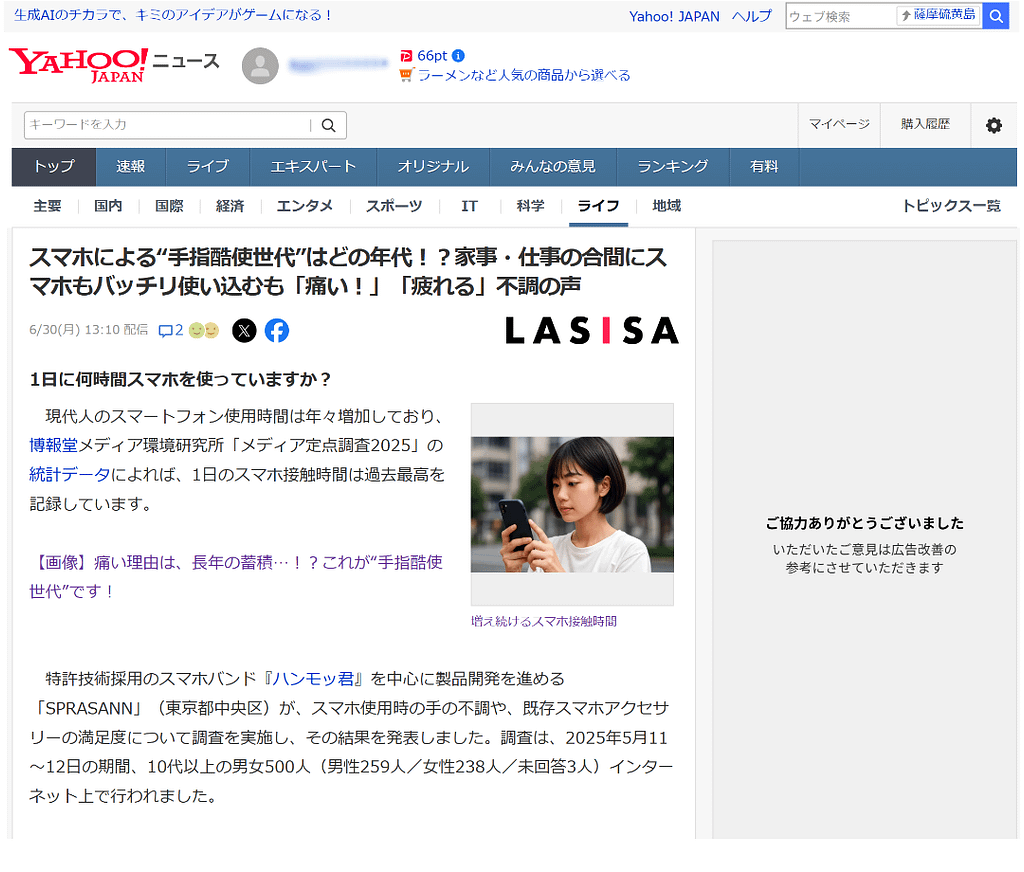1024x872 pixels.
Task: Click the keyword search magnifier icon
Action: [328, 125]
